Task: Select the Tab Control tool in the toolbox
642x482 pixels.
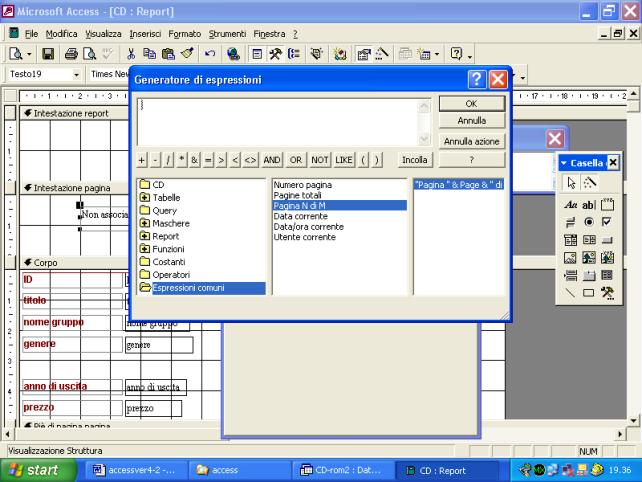Action: (588, 275)
